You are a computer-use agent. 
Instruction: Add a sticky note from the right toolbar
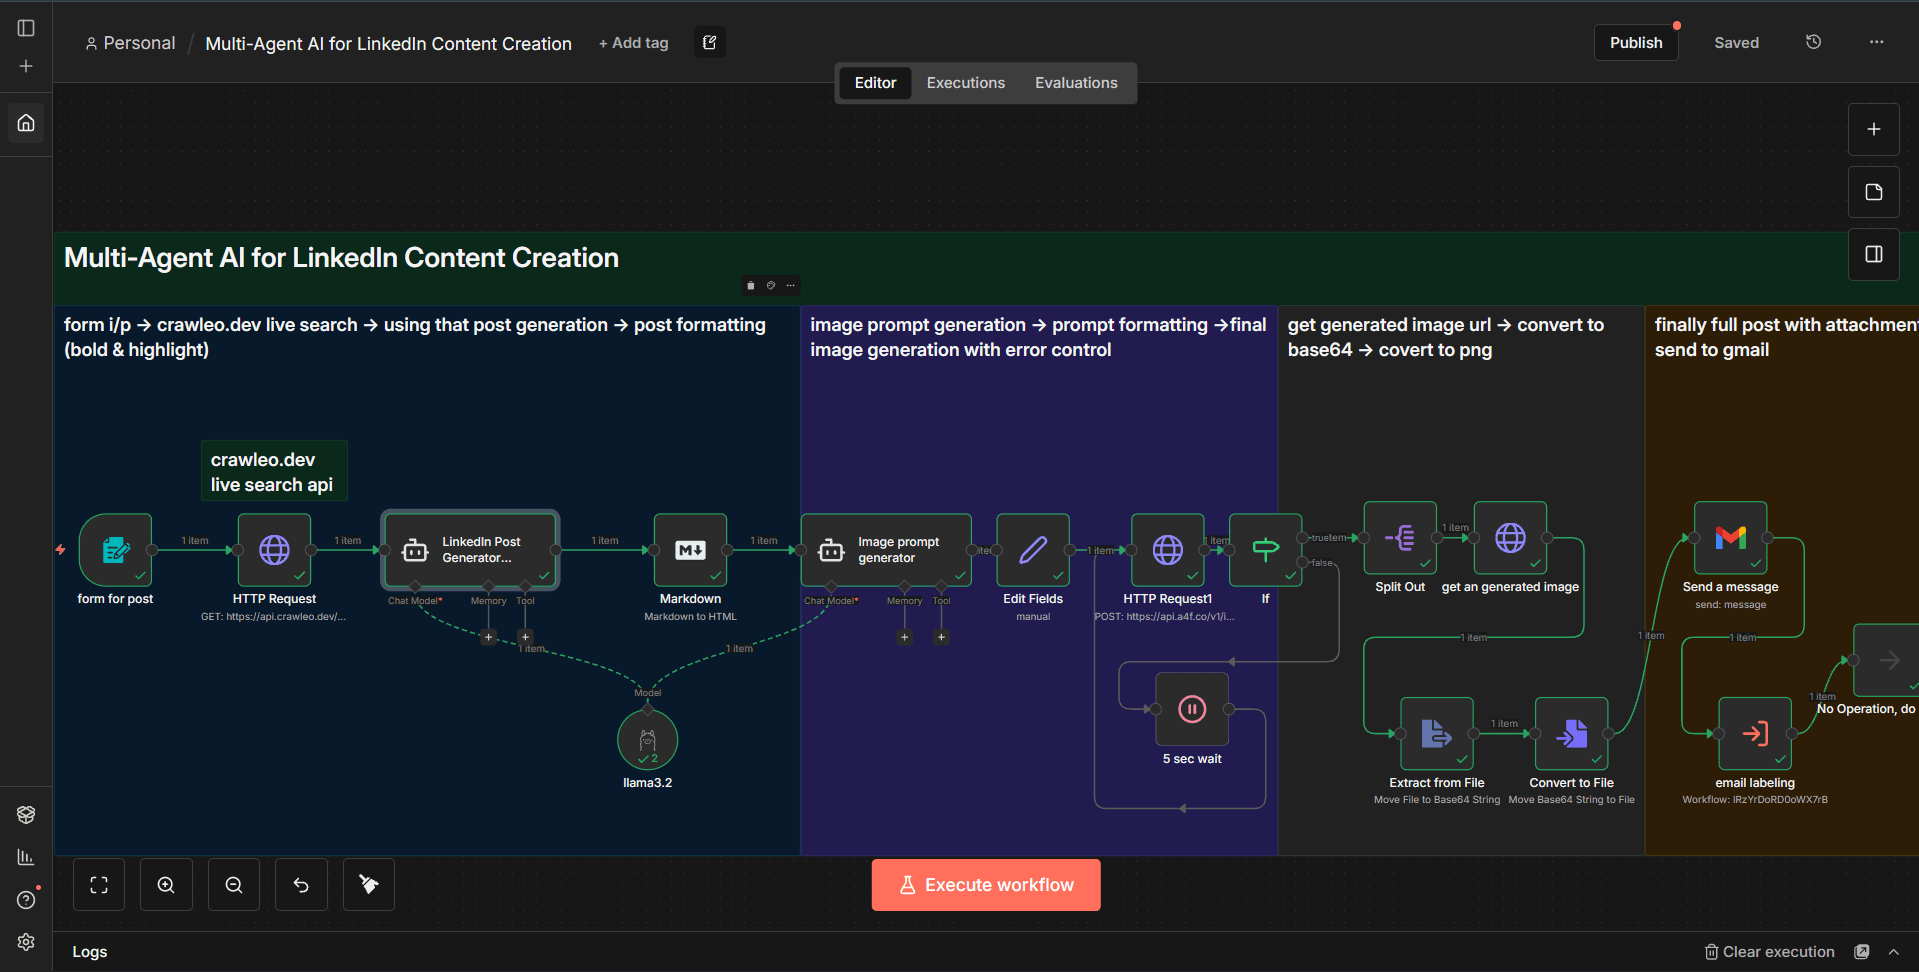tap(1874, 192)
